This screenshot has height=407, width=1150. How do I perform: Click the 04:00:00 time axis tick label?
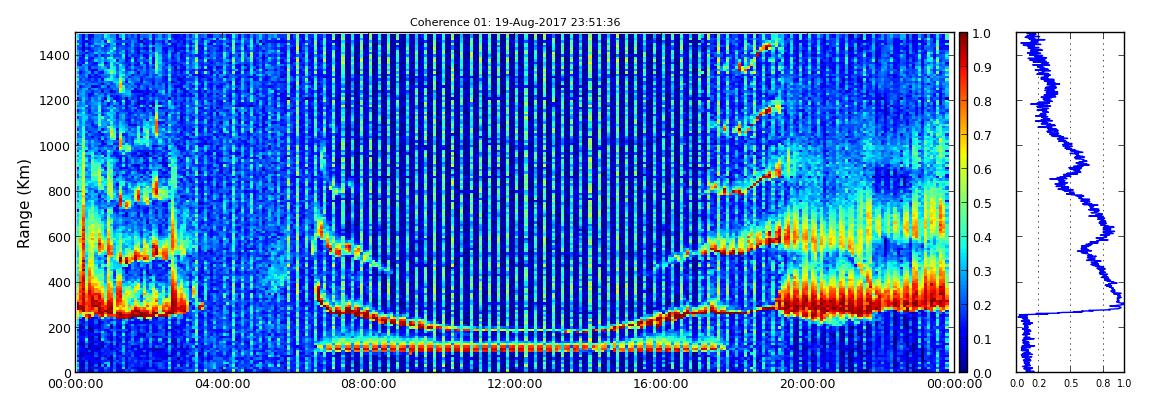click(221, 384)
